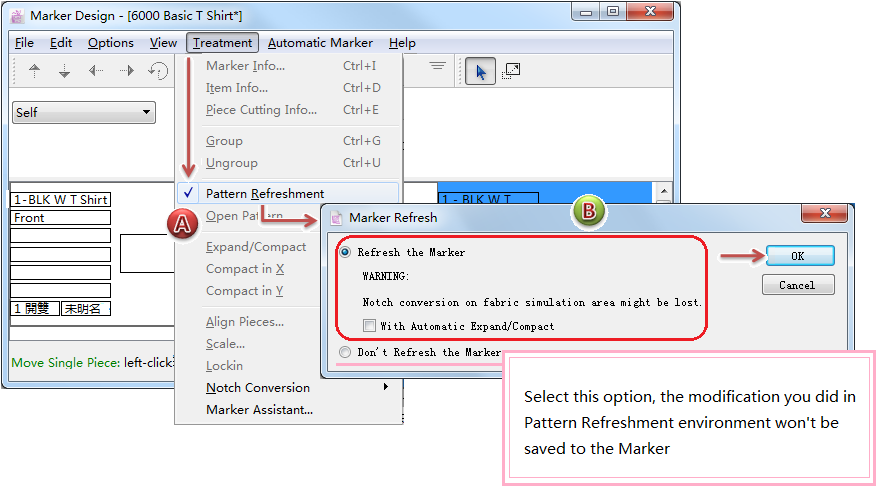The image size is (881, 494).
Task: Toggle Pattern Refreshment menu item
Action: click(x=265, y=194)
